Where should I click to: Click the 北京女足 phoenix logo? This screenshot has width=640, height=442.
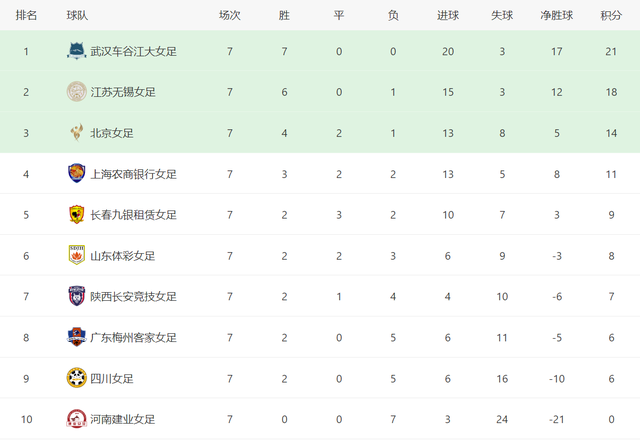coord(76,133)
